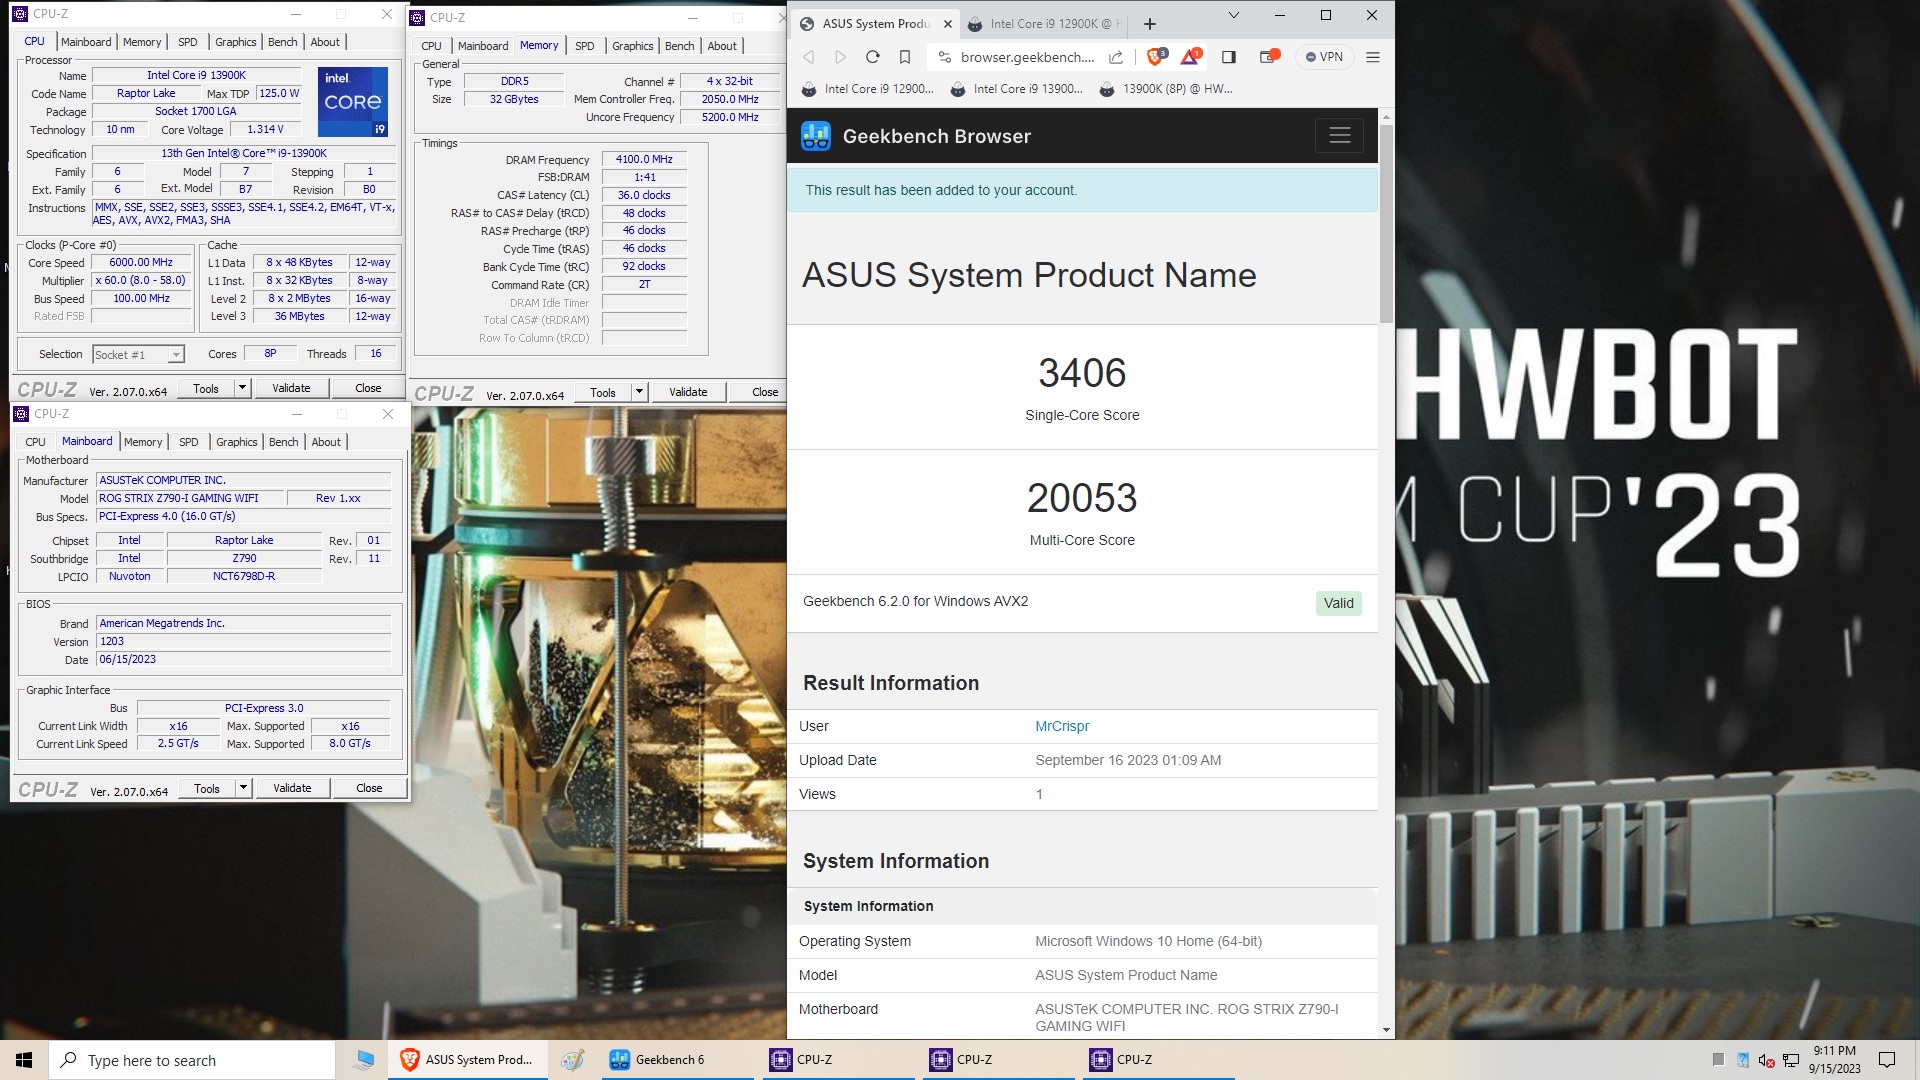Select the 4100.0 MHz DRAM frequency value

[644, 159]
